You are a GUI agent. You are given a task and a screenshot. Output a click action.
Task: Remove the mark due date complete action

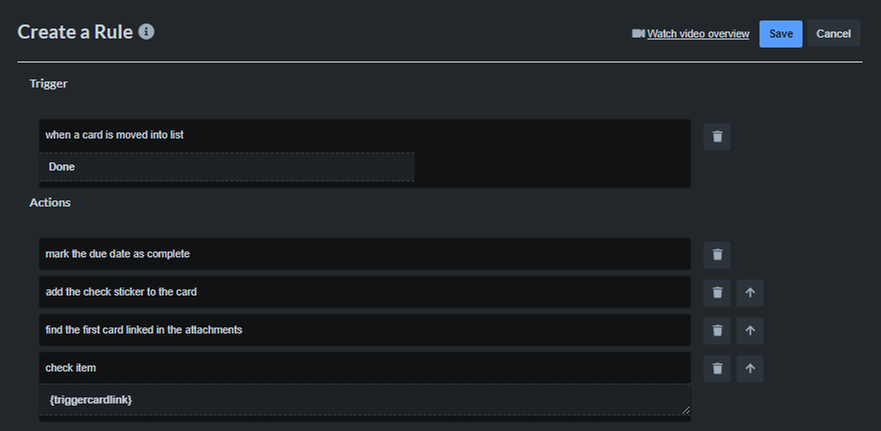pyautogui.click(x=717, y=255)
